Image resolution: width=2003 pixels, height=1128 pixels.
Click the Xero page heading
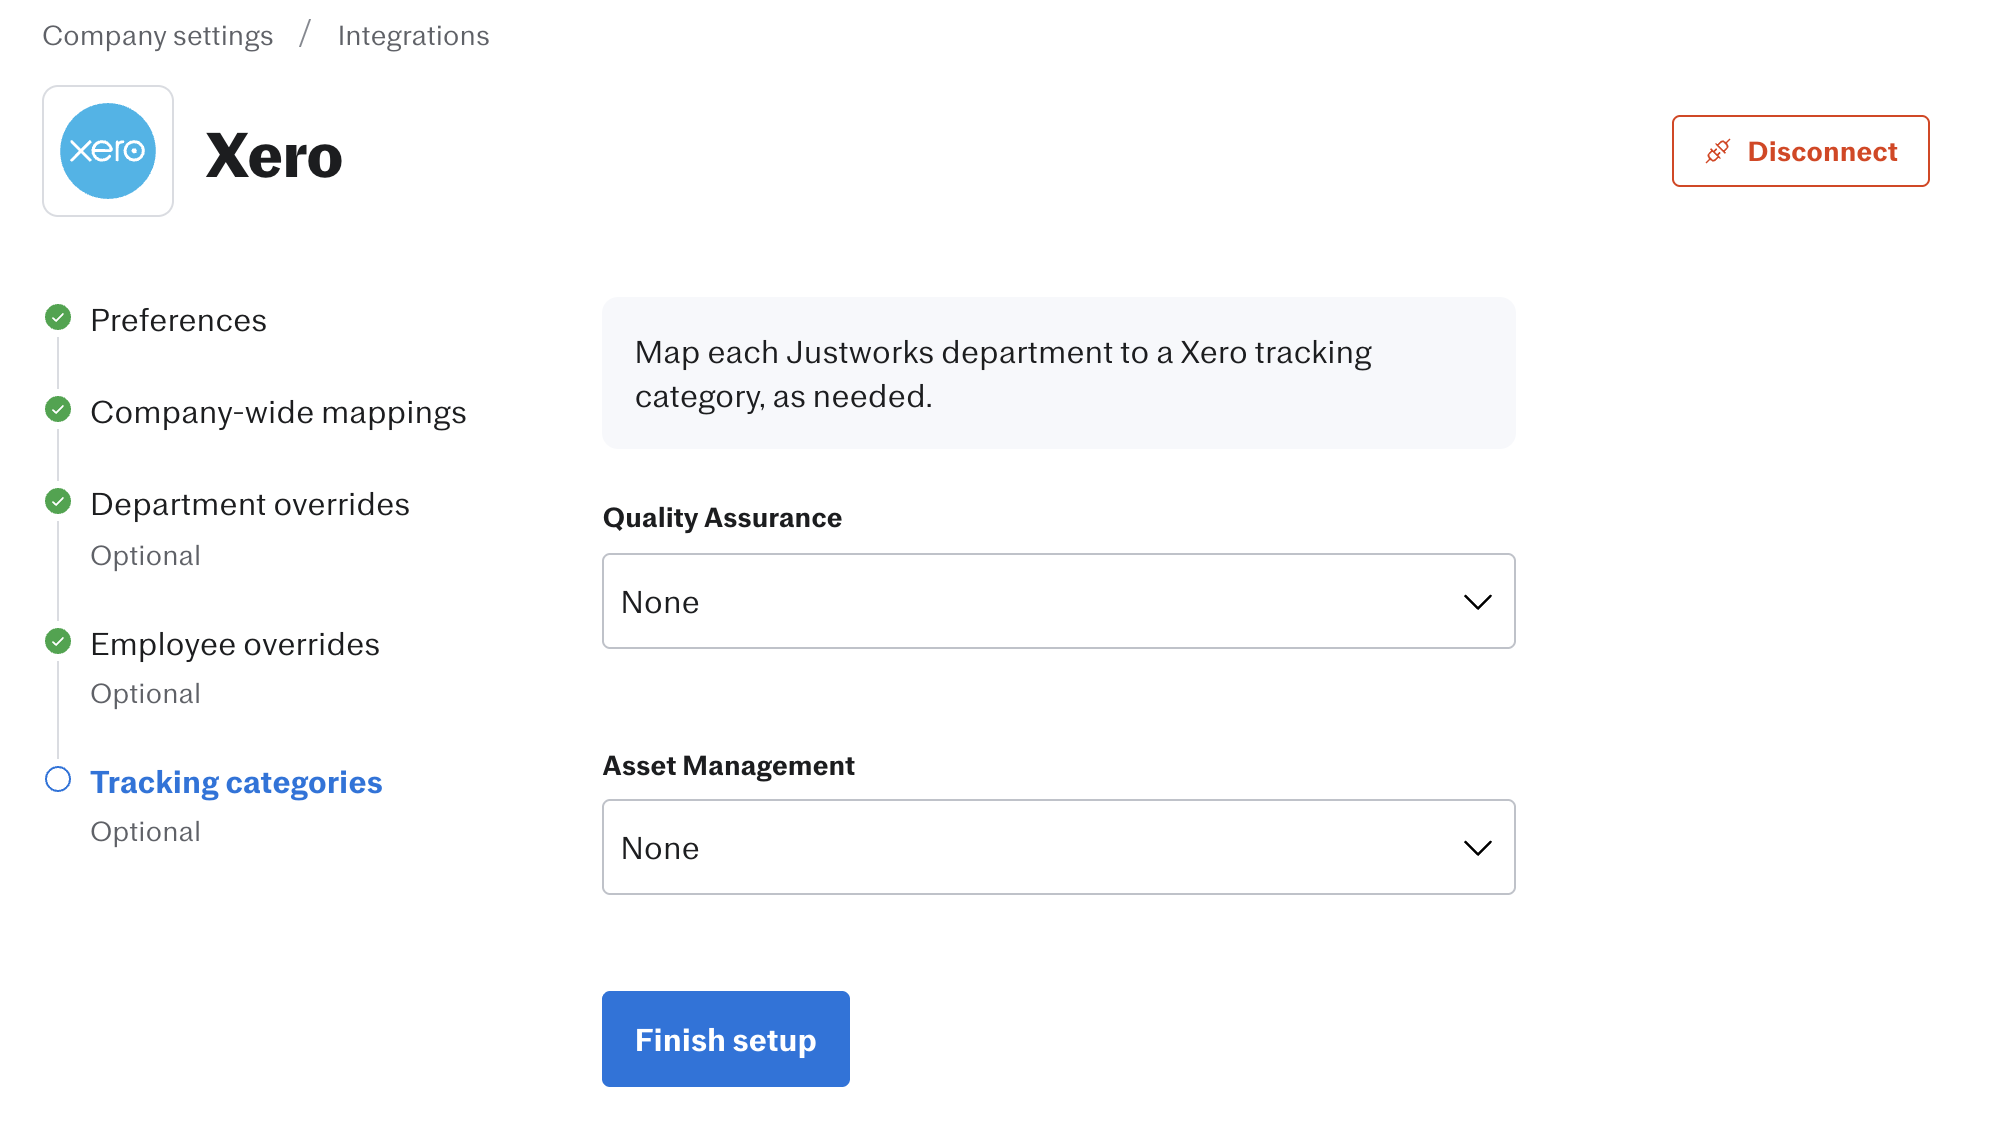click(274, 156)
